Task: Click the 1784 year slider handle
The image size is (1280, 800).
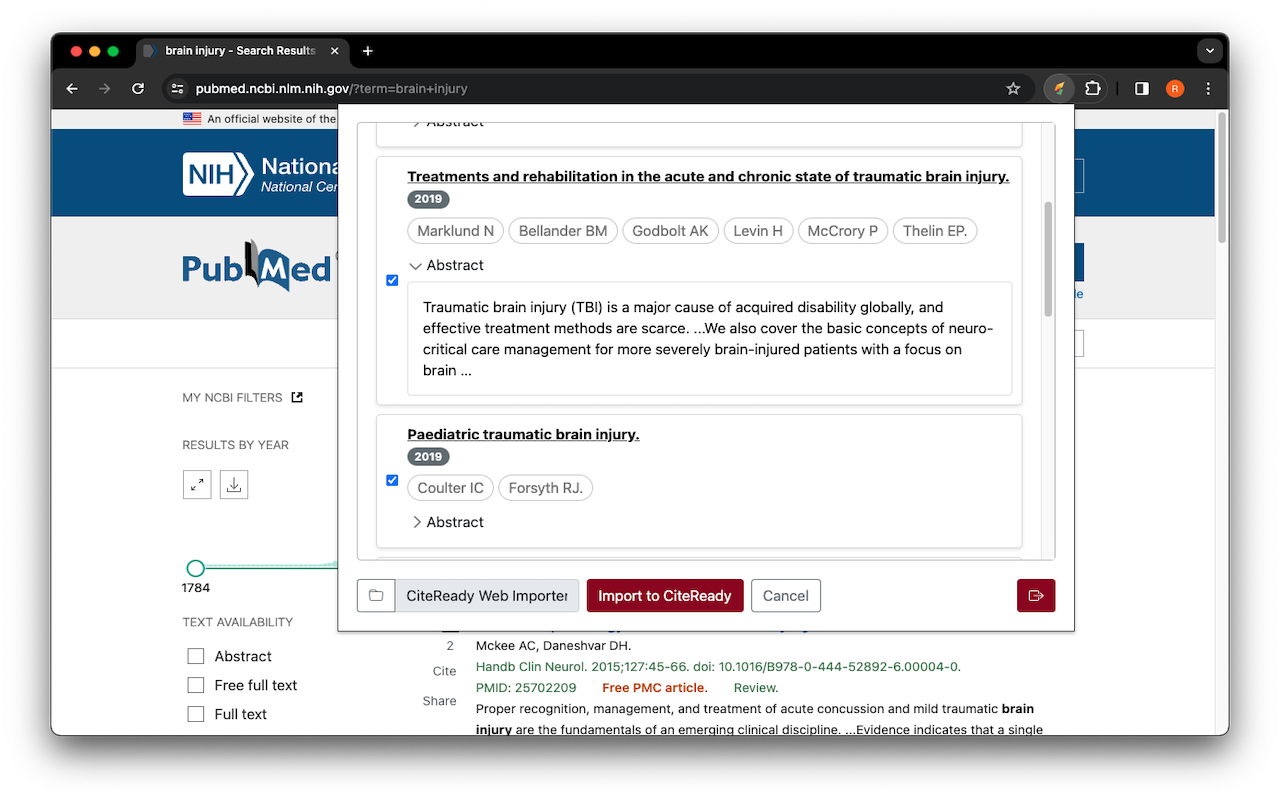Action: (x=196, y=568)
